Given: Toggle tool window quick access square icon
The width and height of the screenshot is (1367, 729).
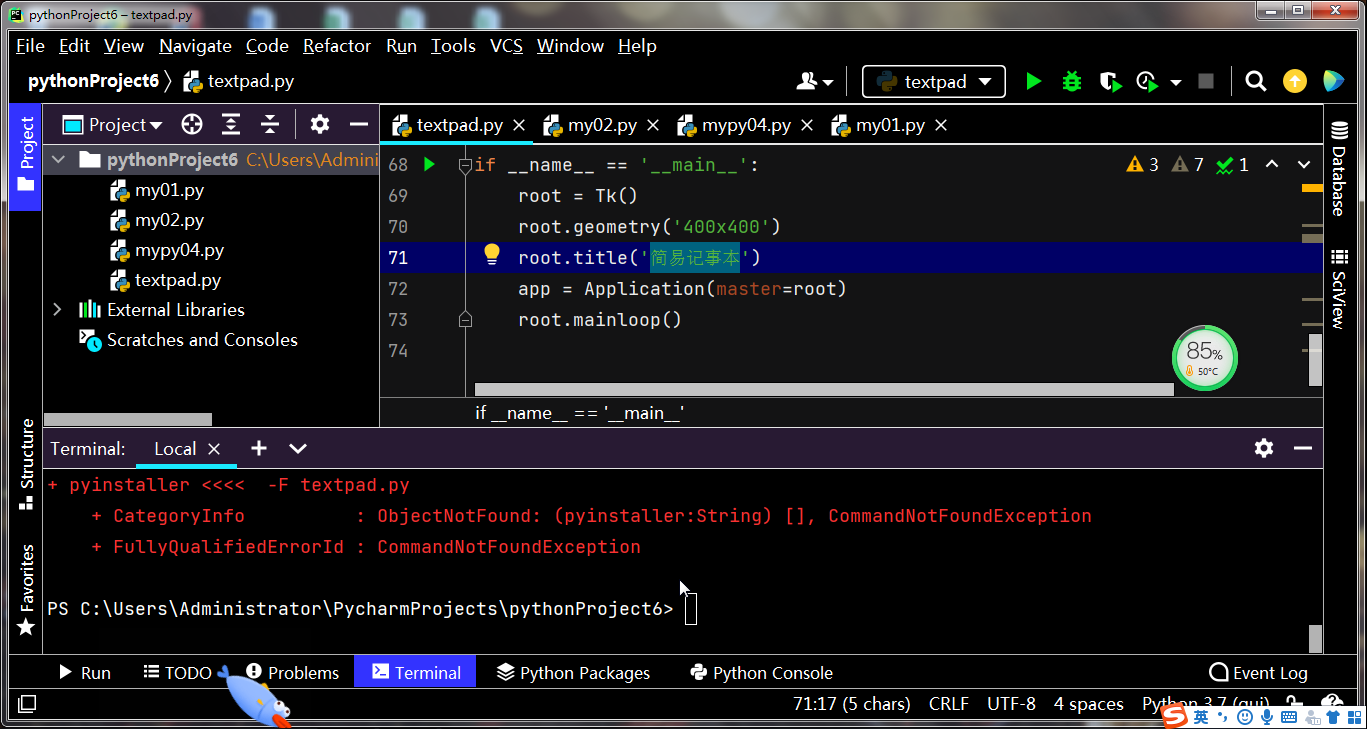Looking at the screenshot, I should 27,704.
